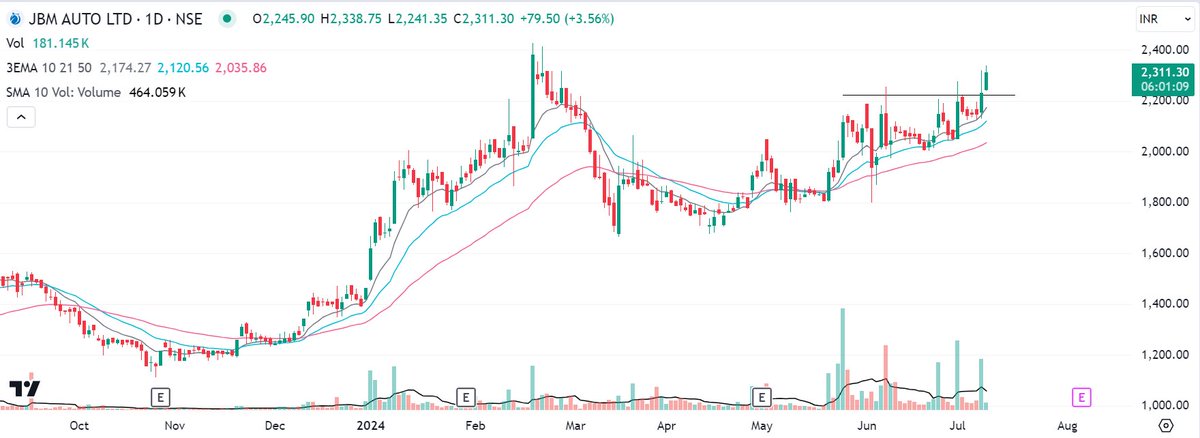Click the 2,174.27 EMA 10 value
Screen dimensions: 1200x438
point(124,67)
